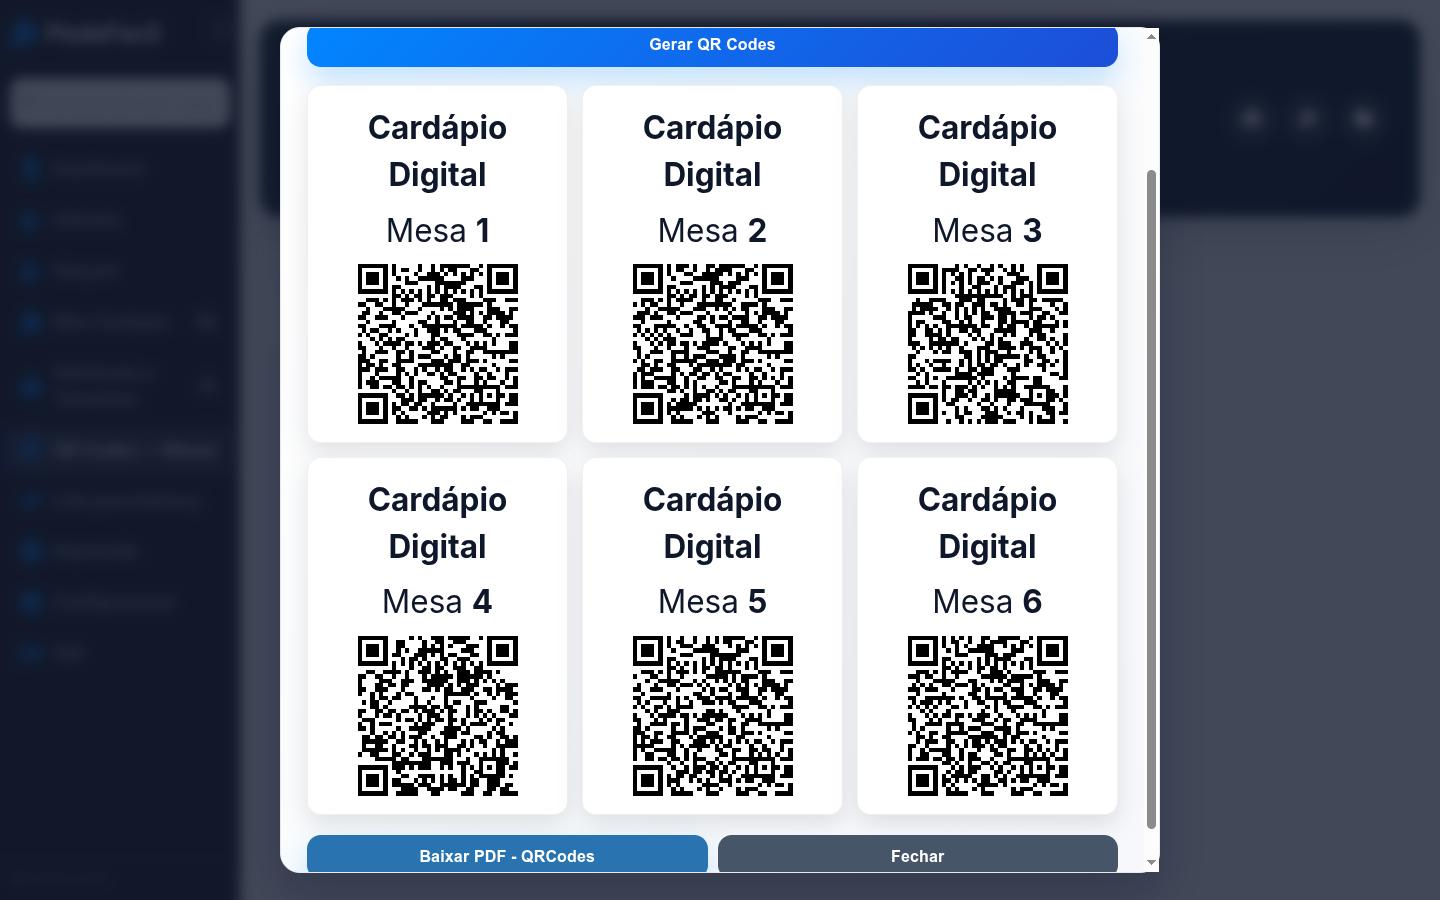Select the QR code for Mesa 2

tap(713, 344)
